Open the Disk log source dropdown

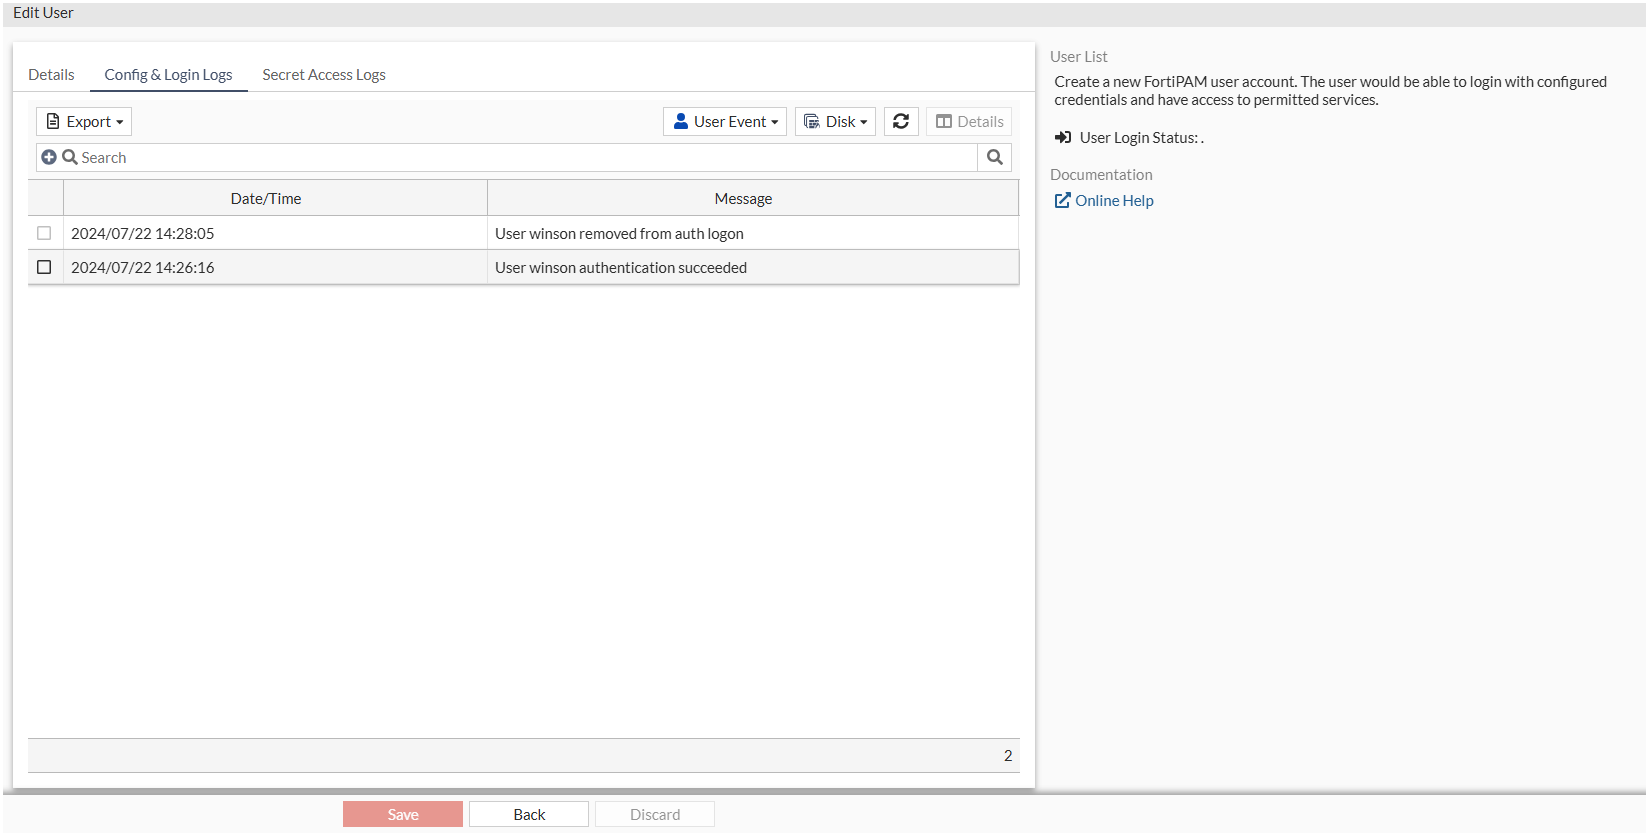coord(835,121)
